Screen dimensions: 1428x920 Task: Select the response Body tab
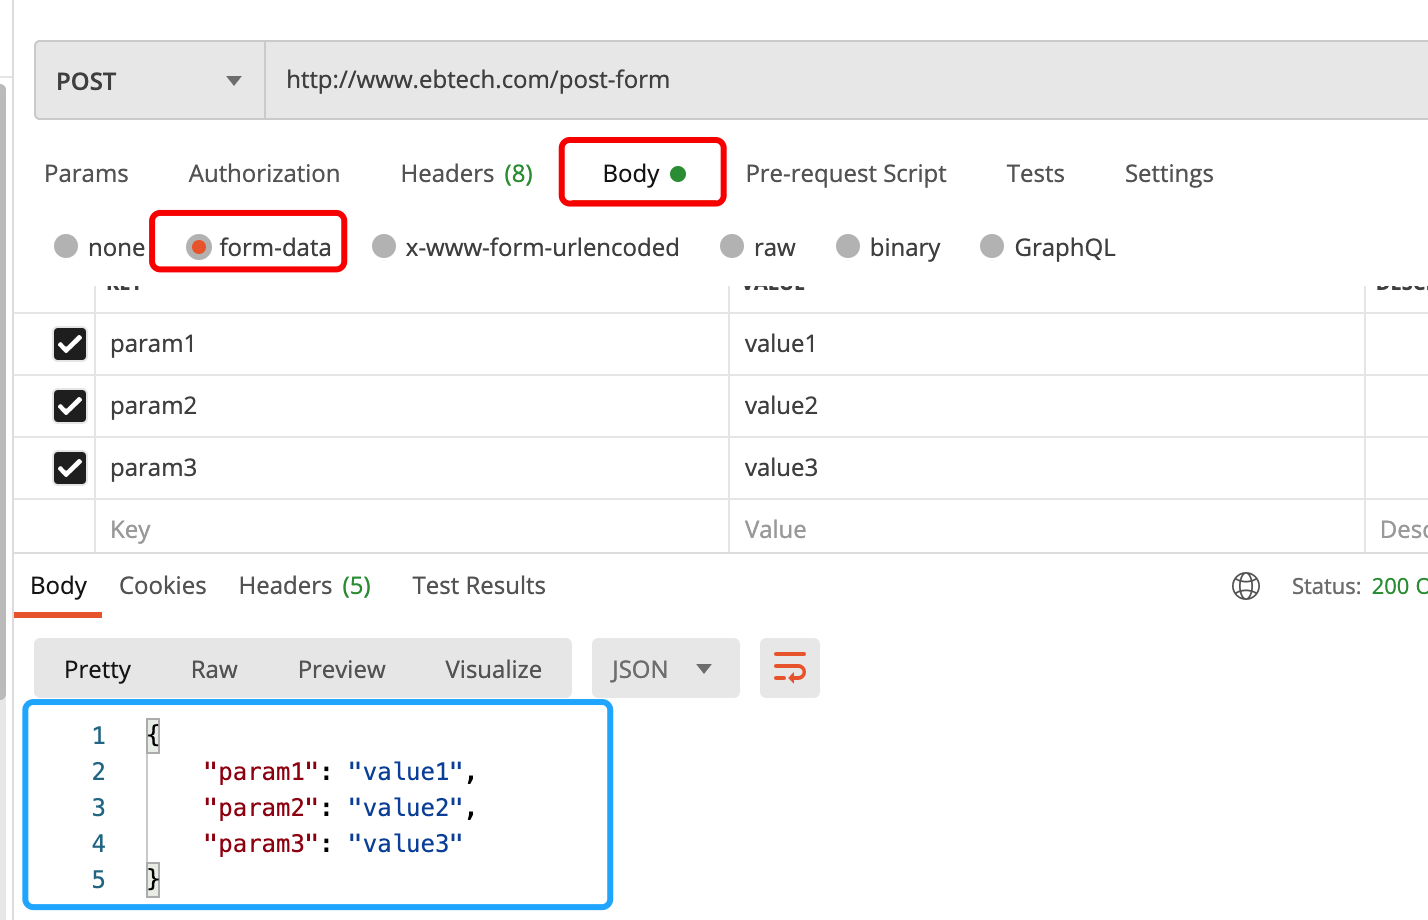pos(58,586)
